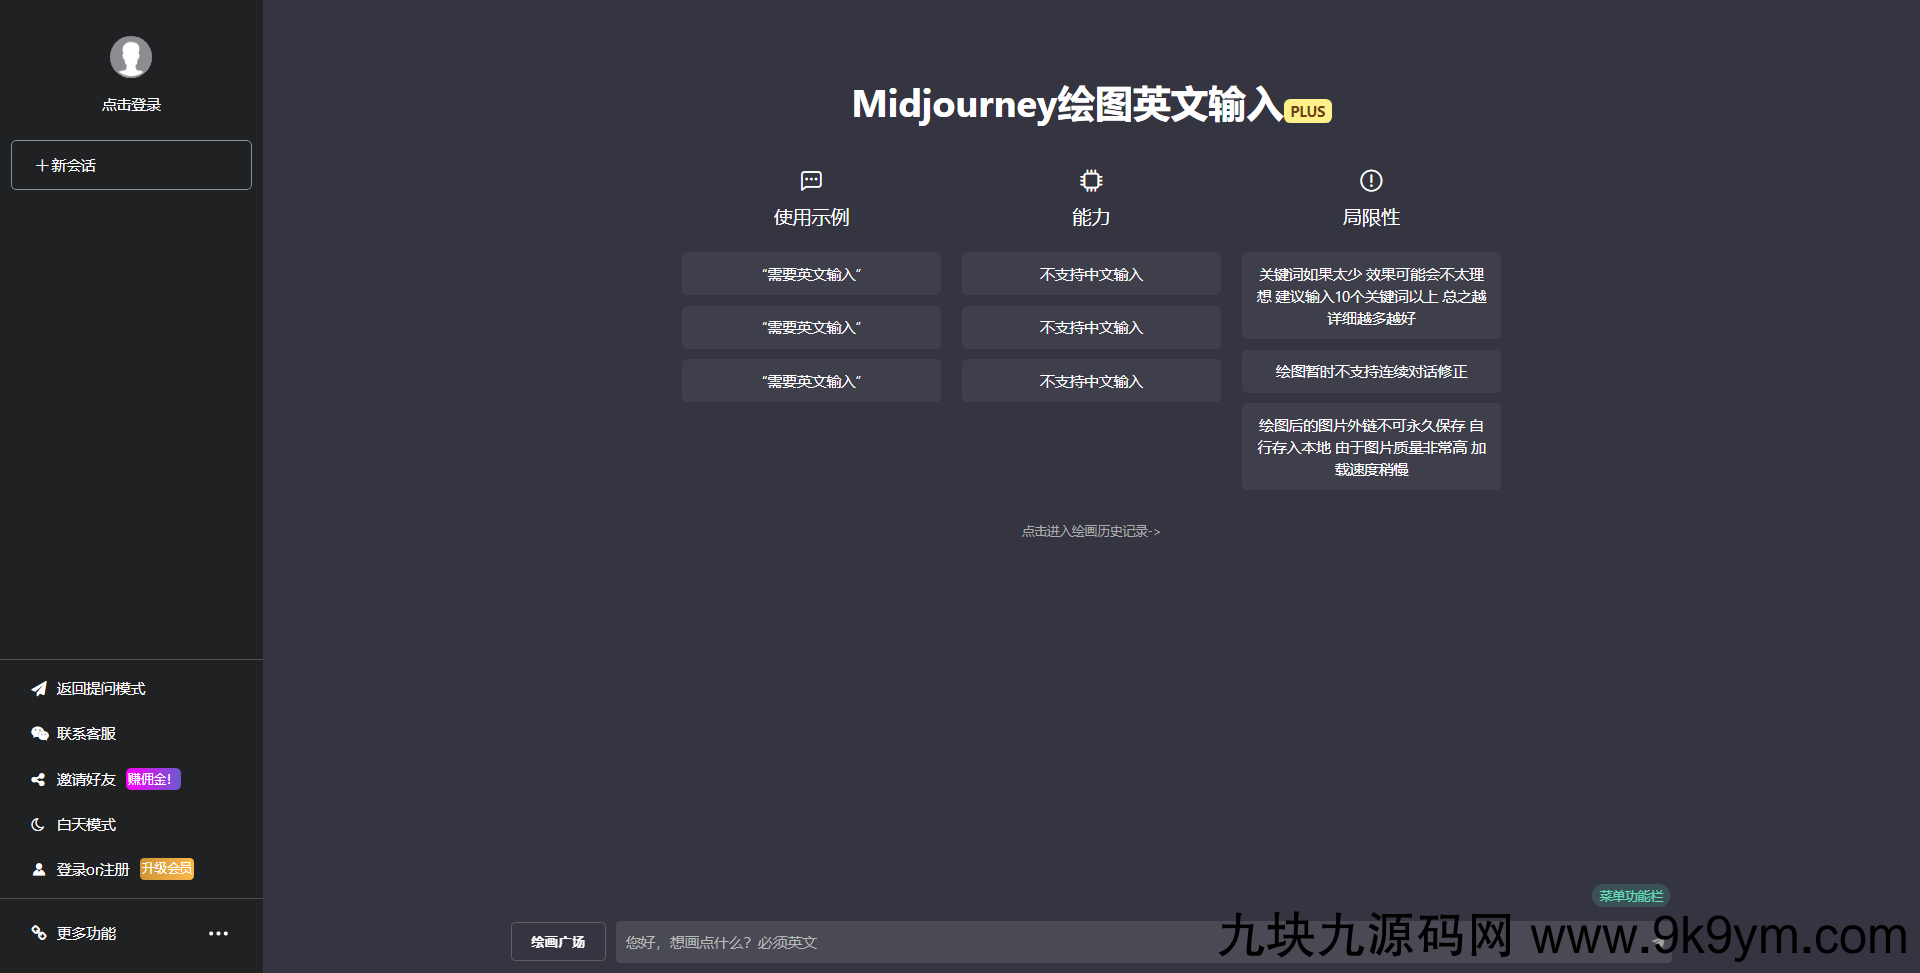The image size is (1920, 973).
Task: Click the gray user avatar icon
Action: point(131,57)
